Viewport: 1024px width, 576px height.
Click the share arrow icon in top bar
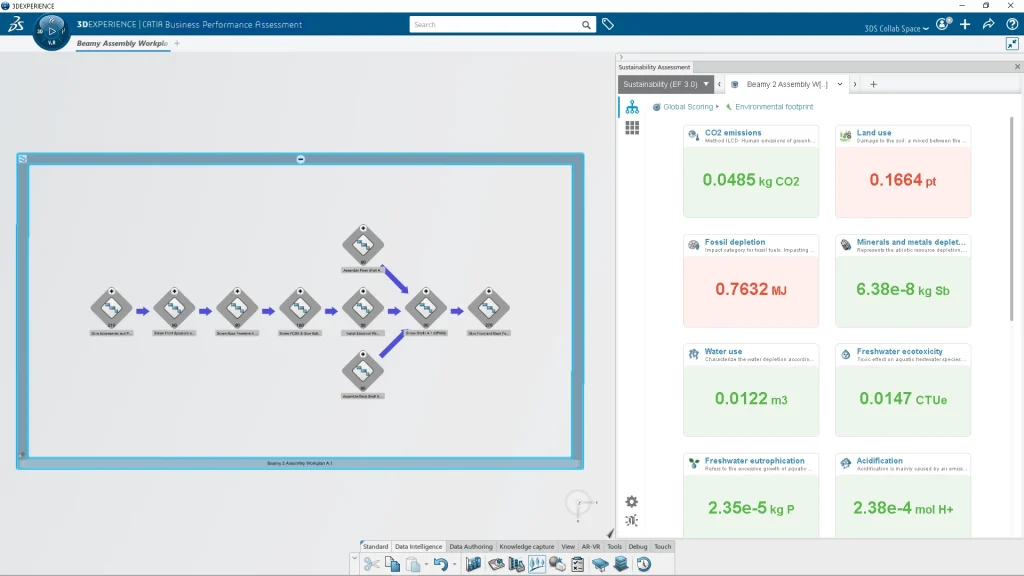[988, 24]
